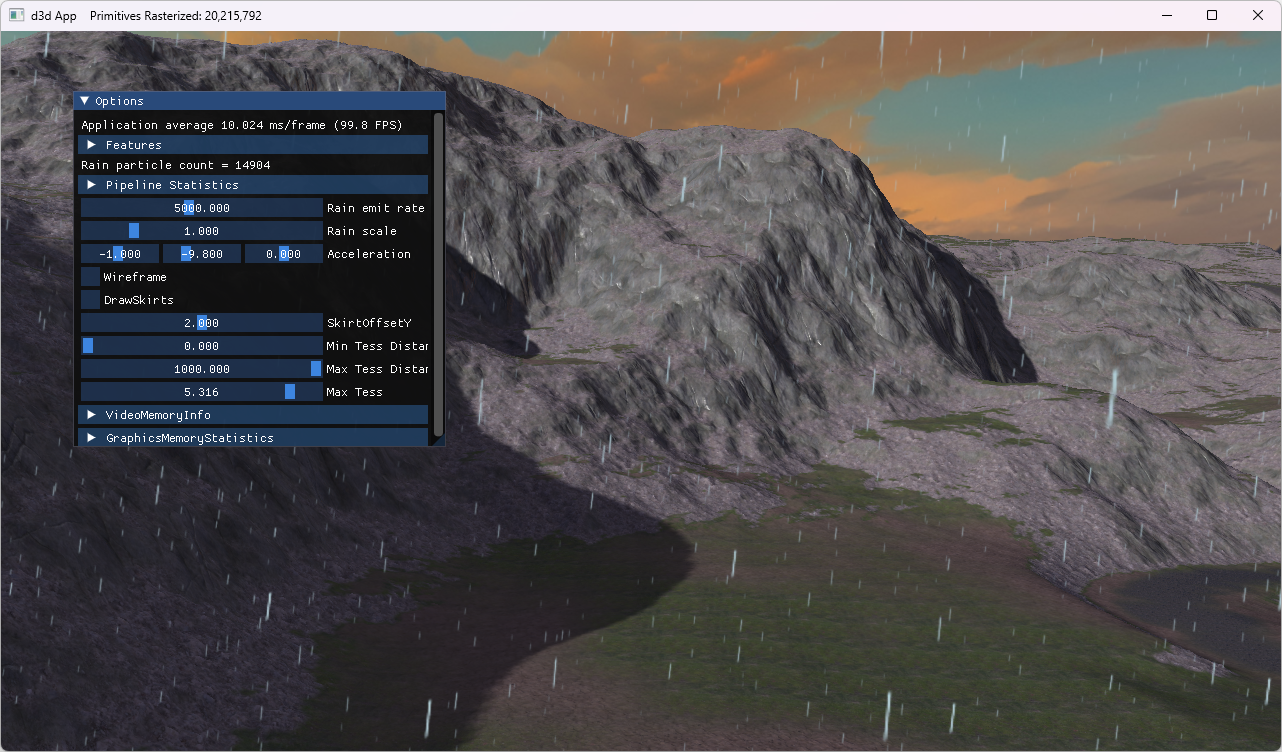Viewport: 1282px width, 752px height.
Task: Click the Pipeline Statistics arrow icon
Action: pos(92,185)
